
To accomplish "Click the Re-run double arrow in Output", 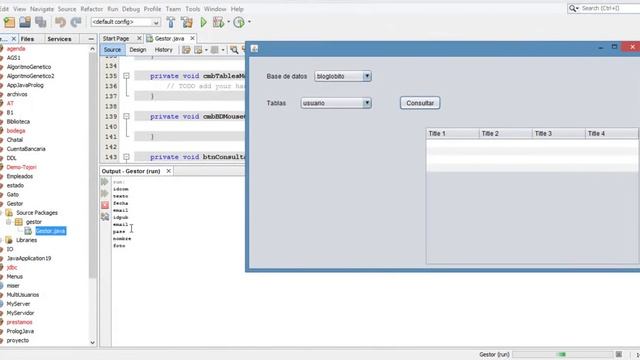I will pyautogui.click(x=105, y=182).
